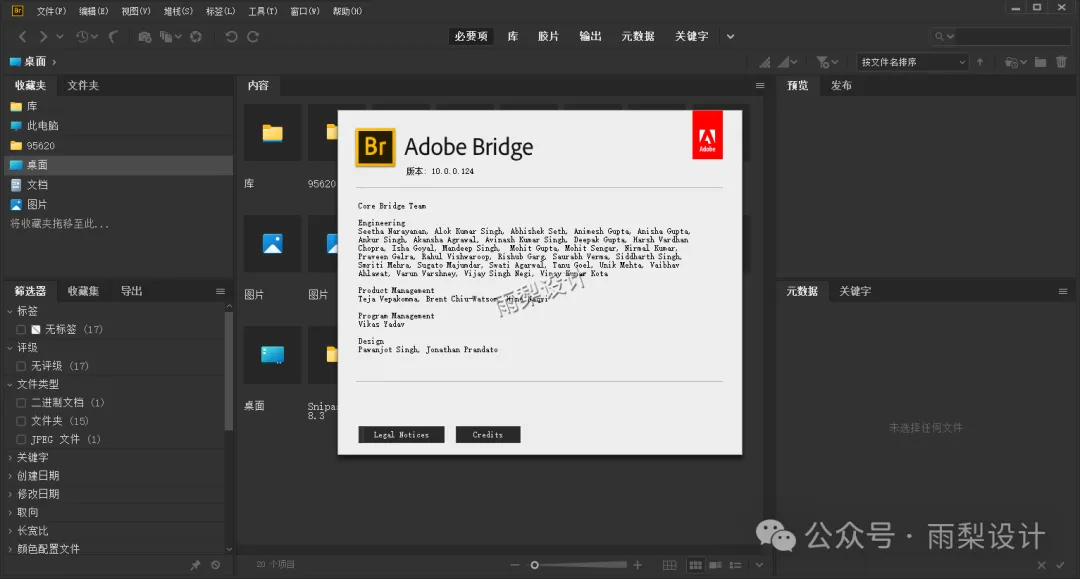Click the thumbnail quality icon

[765, 62]
